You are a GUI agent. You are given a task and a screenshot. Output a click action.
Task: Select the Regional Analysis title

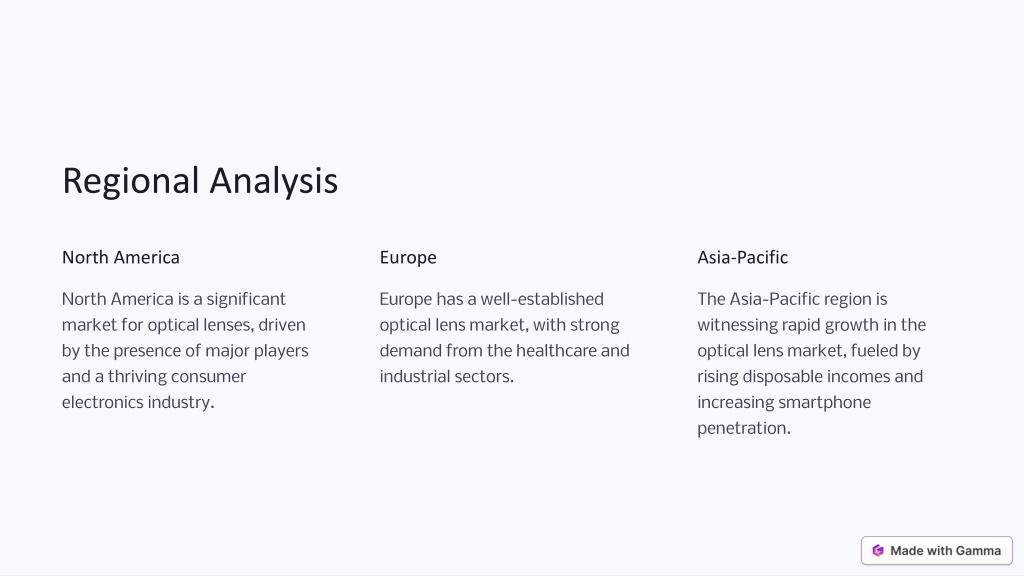coord(200,181)
